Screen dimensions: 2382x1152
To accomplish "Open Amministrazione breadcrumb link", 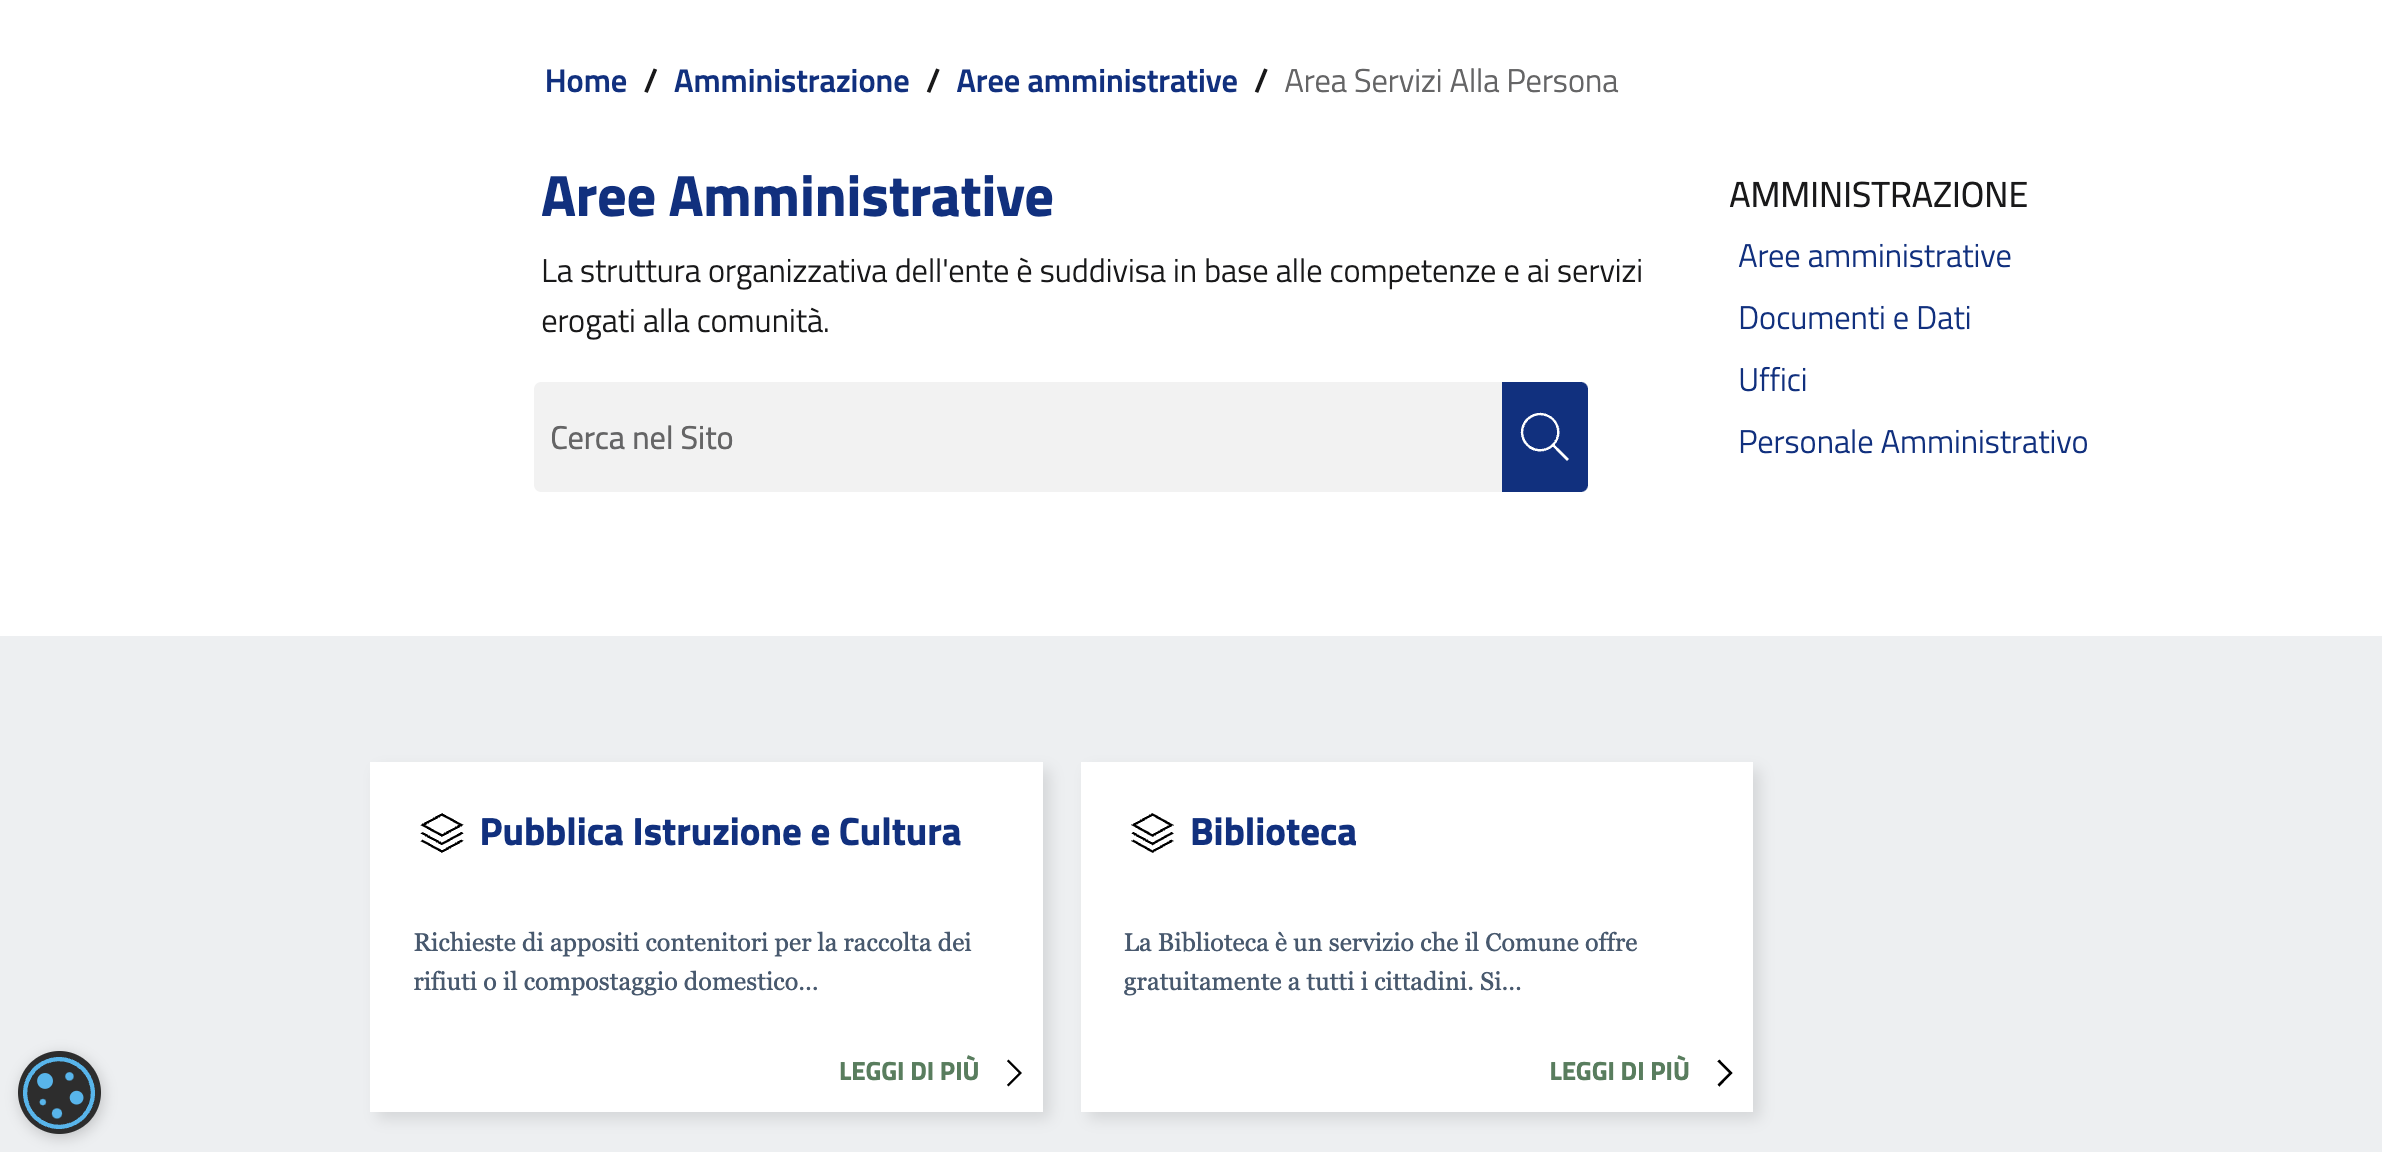I will pos(791,81).
